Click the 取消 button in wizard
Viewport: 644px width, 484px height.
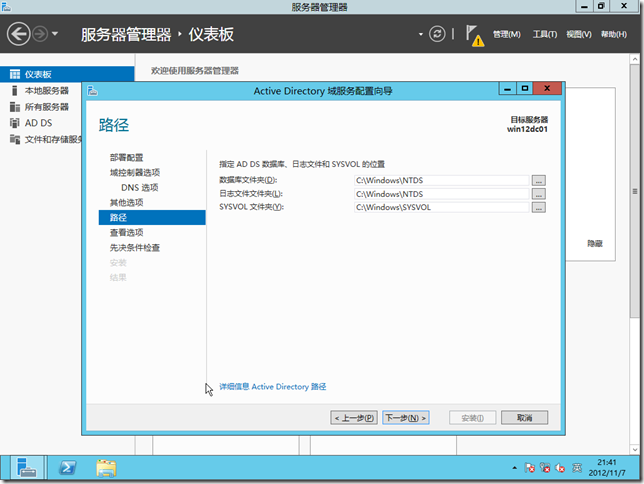524,418
